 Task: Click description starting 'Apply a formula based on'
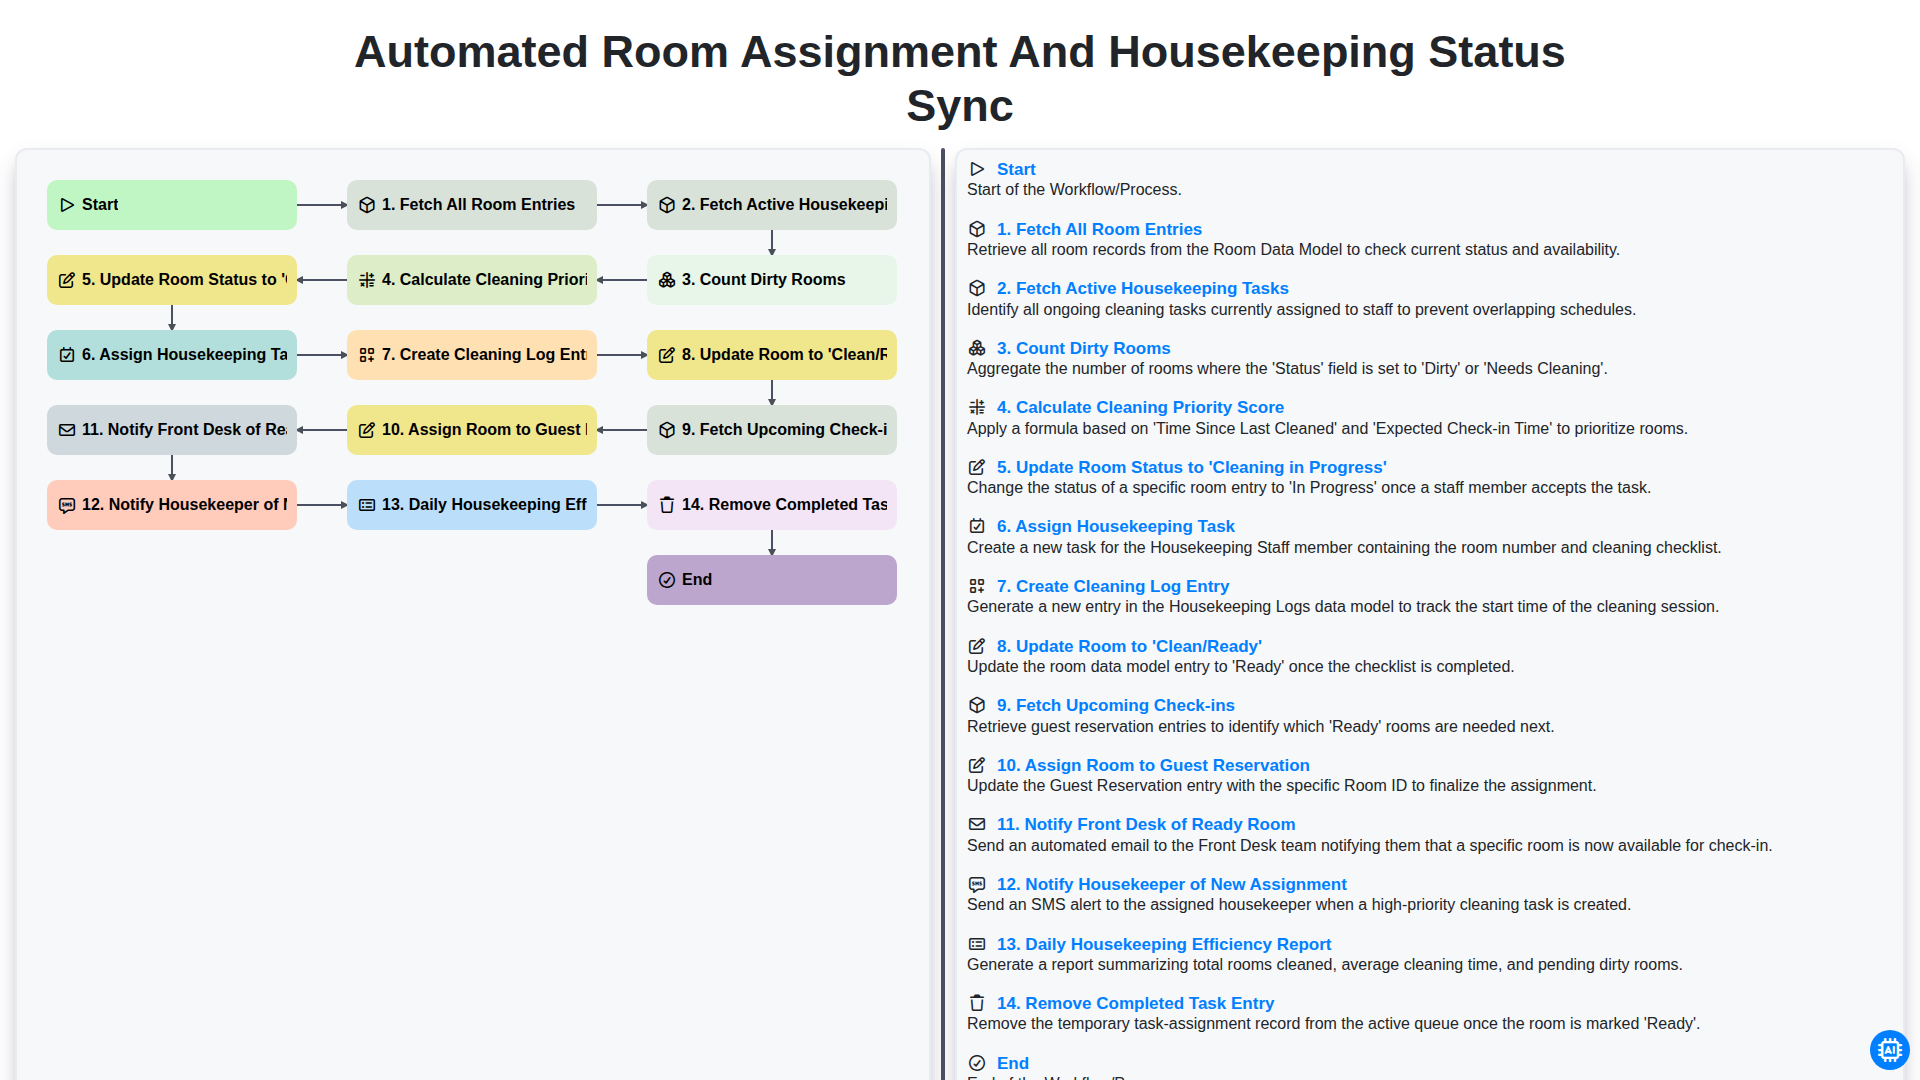pyautogui.click(x=1327, y=429)
